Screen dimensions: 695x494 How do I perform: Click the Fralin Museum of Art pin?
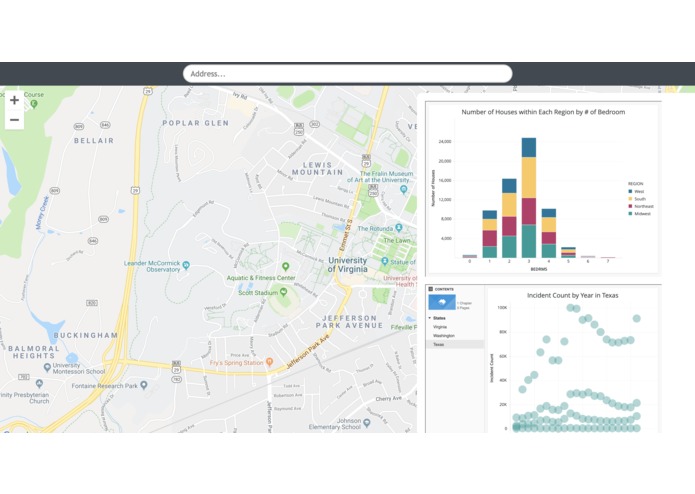[403, 189]
